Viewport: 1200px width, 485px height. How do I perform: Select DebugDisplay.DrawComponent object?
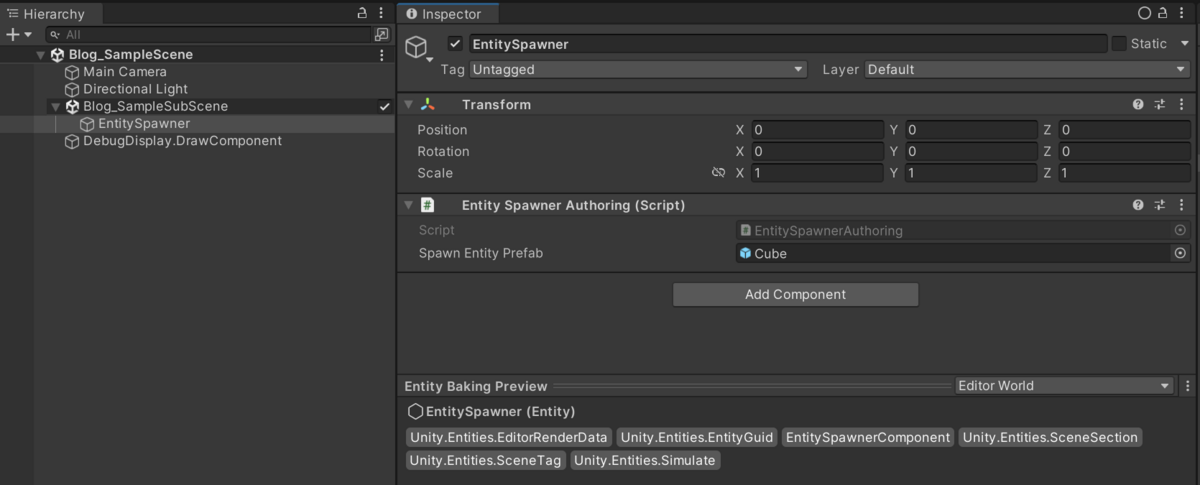tap(182, 141)
